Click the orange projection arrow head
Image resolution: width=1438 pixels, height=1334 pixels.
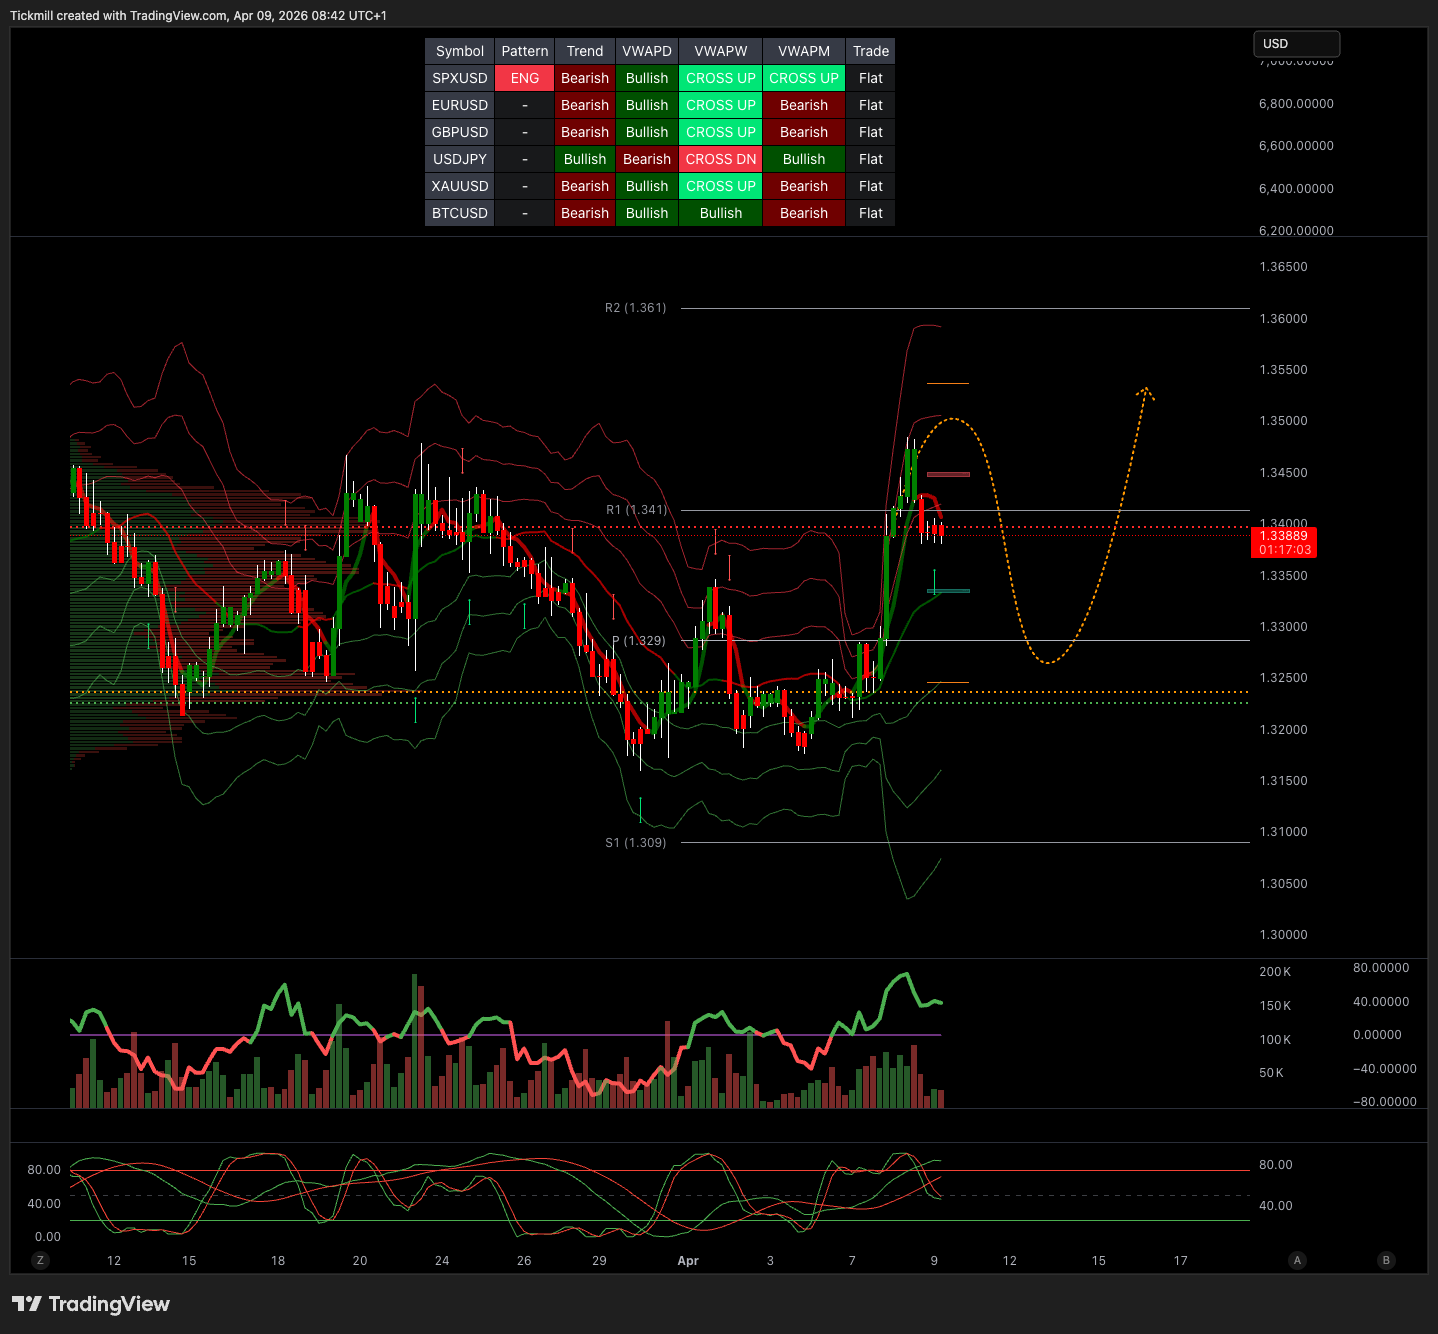(1145, 391)
